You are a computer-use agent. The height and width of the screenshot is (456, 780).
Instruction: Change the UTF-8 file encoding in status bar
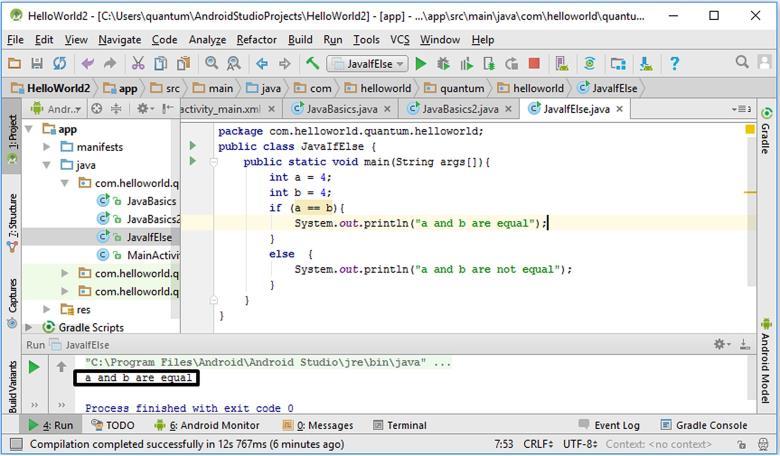pos(580,444)
